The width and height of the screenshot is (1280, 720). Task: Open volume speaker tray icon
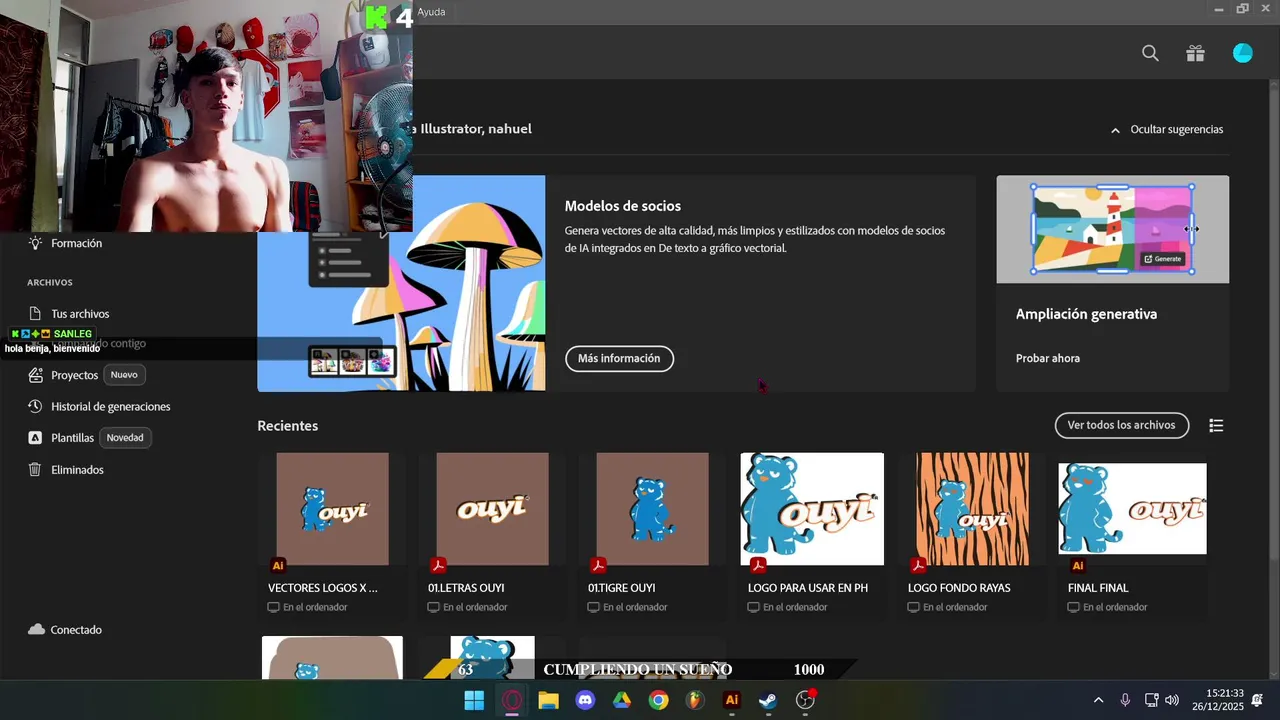point(1172,700)
